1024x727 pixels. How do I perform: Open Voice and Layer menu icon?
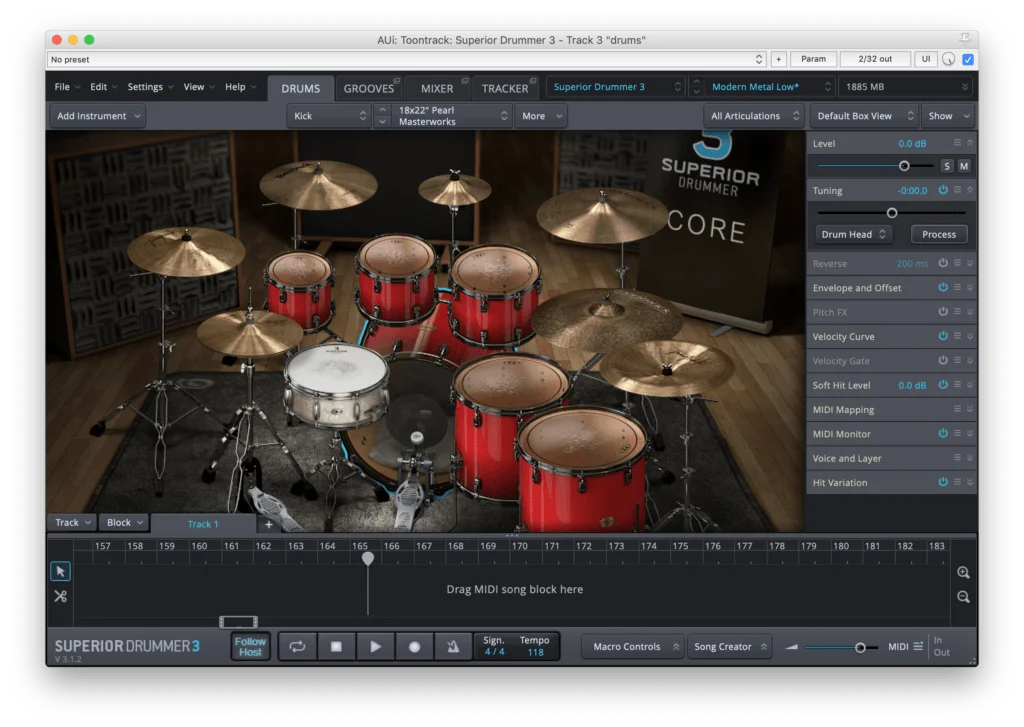957,458
